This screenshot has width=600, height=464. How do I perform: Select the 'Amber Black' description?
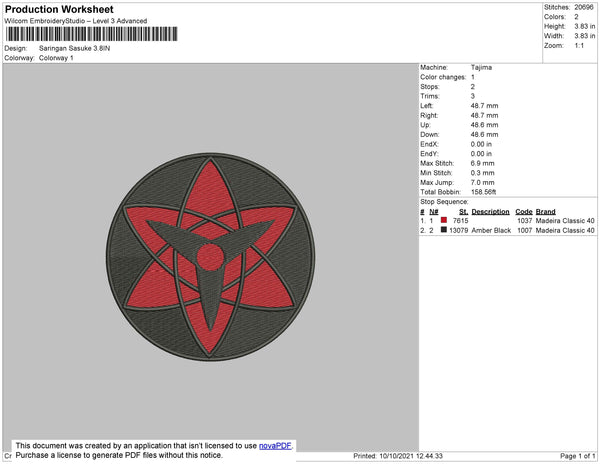(491, 230)
